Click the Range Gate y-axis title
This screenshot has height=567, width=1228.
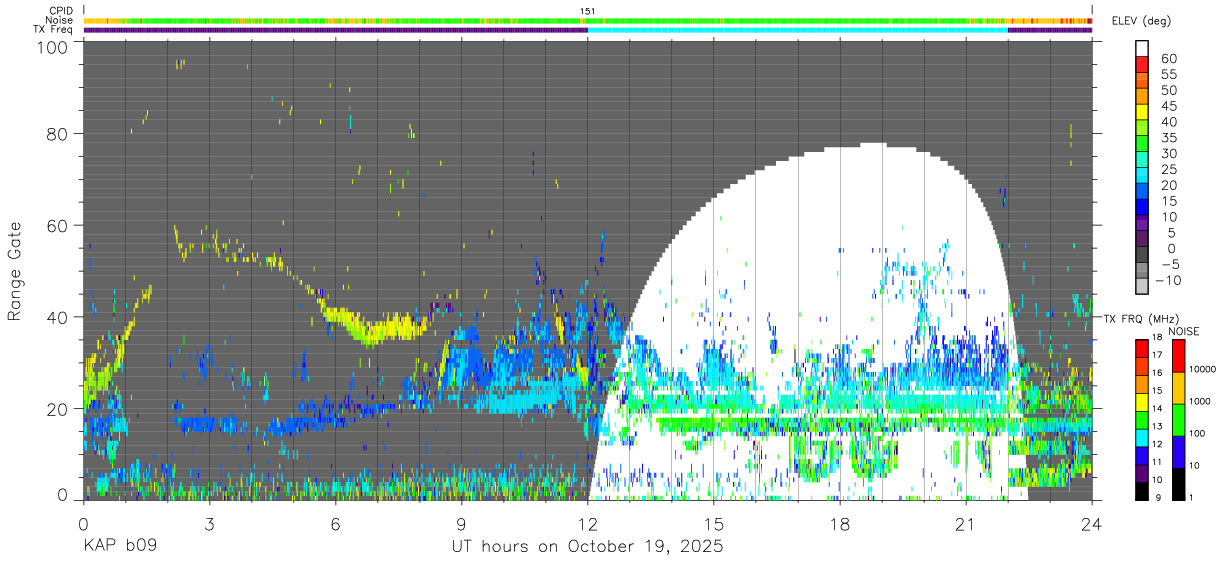[15, 271]
